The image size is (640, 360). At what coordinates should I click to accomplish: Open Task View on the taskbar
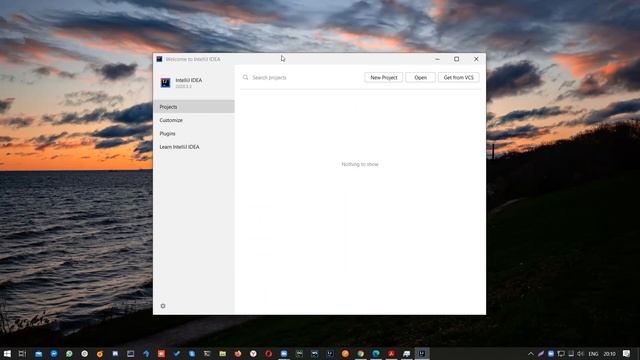click(22, 353)
